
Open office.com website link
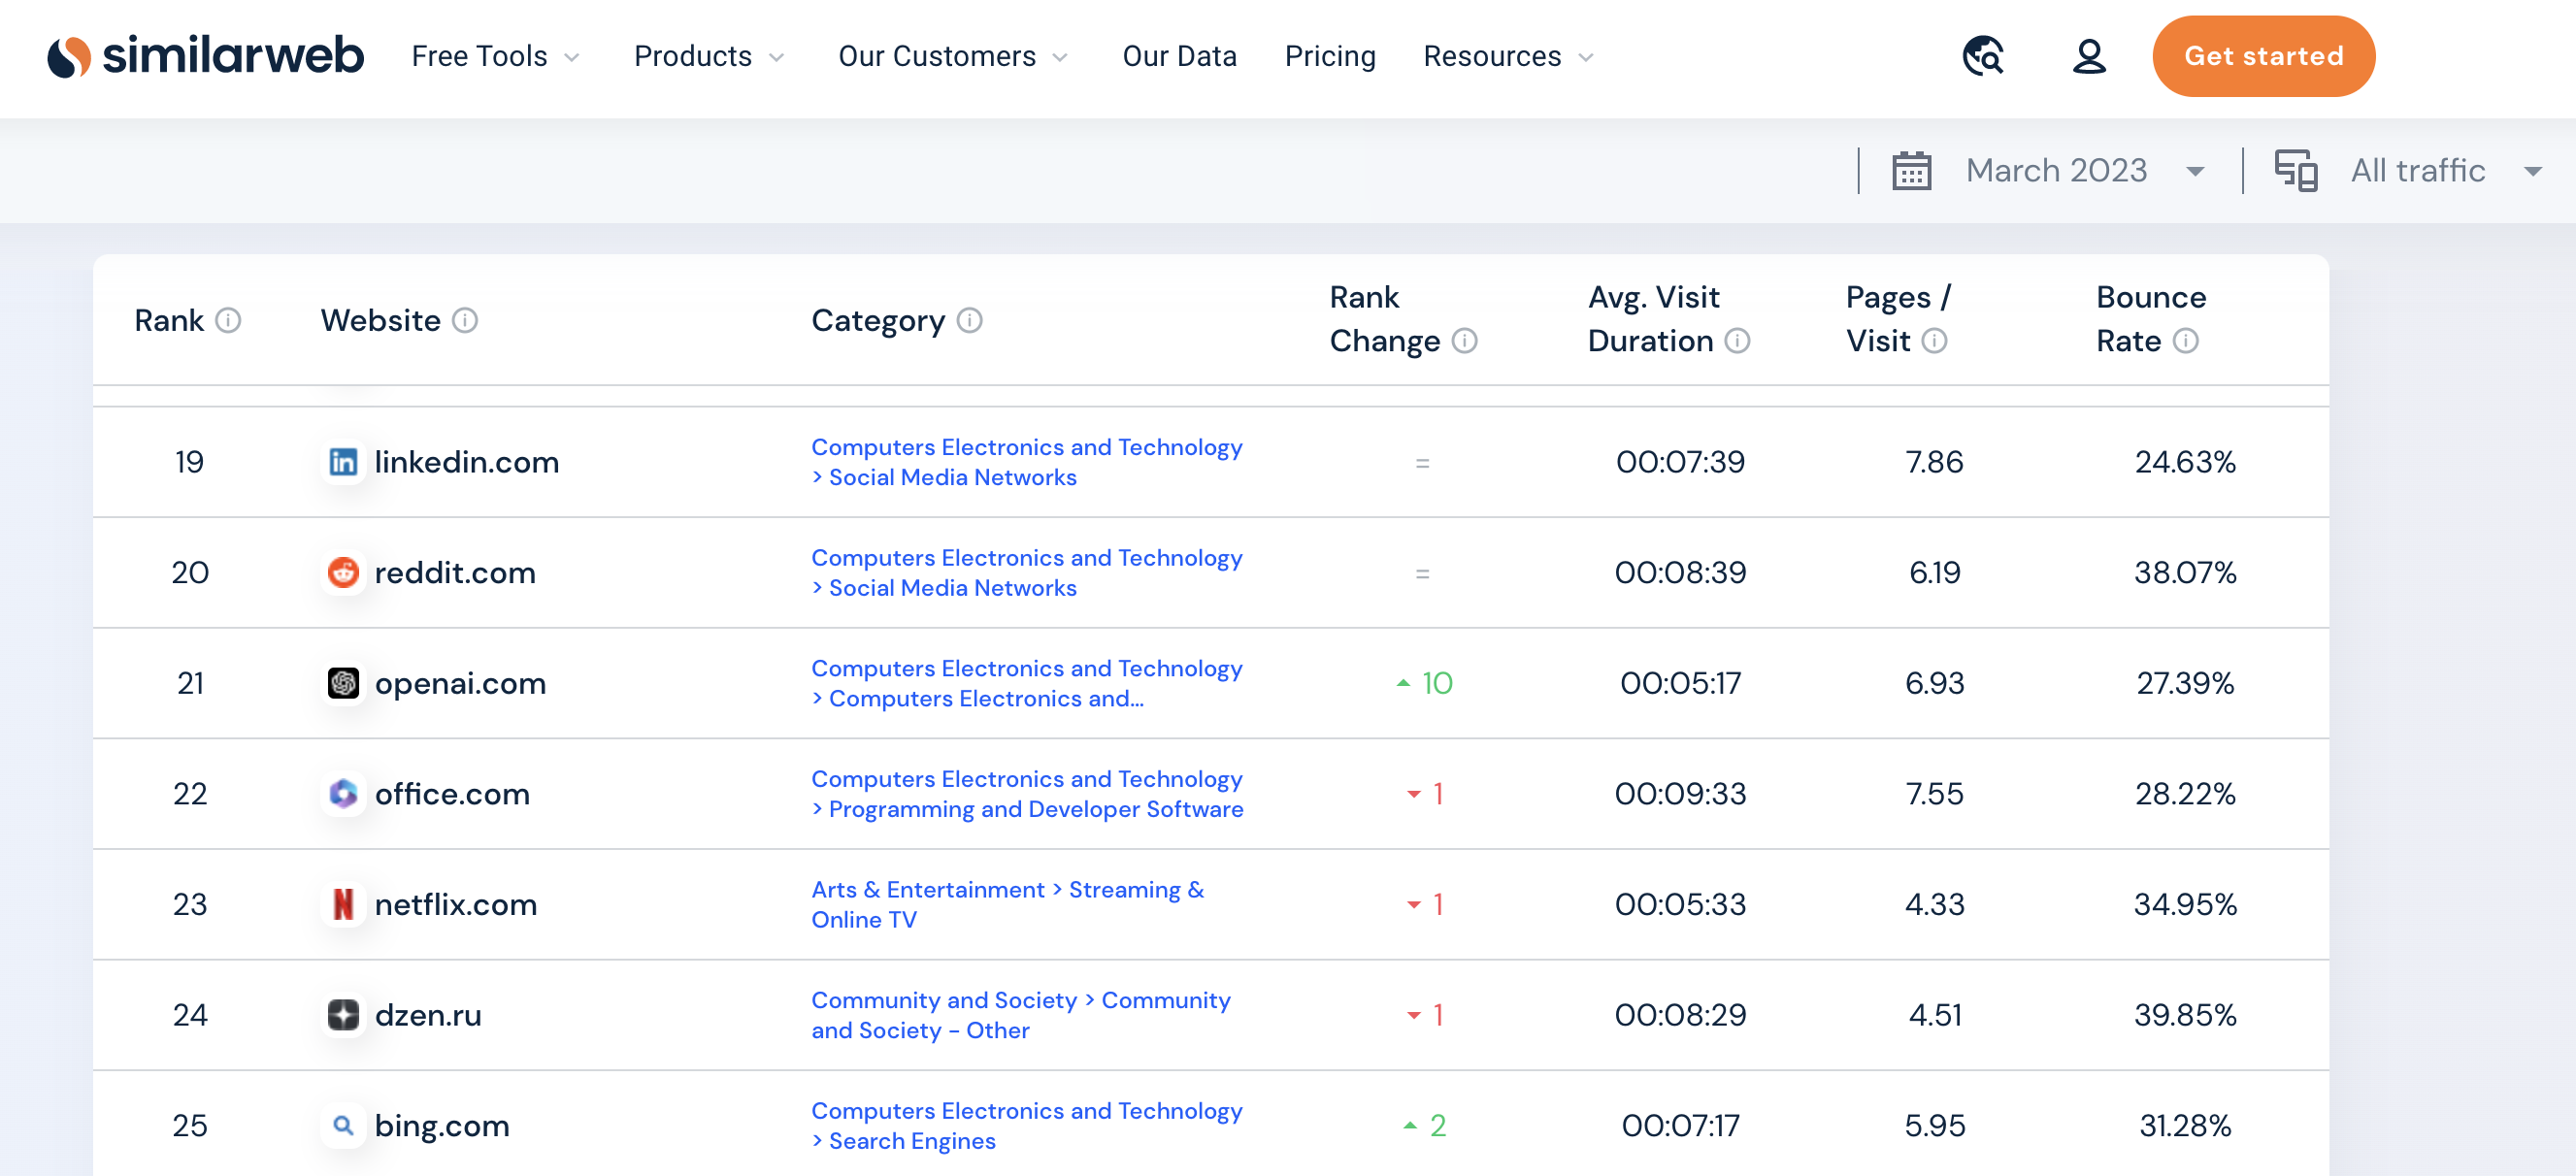[452, 794]
